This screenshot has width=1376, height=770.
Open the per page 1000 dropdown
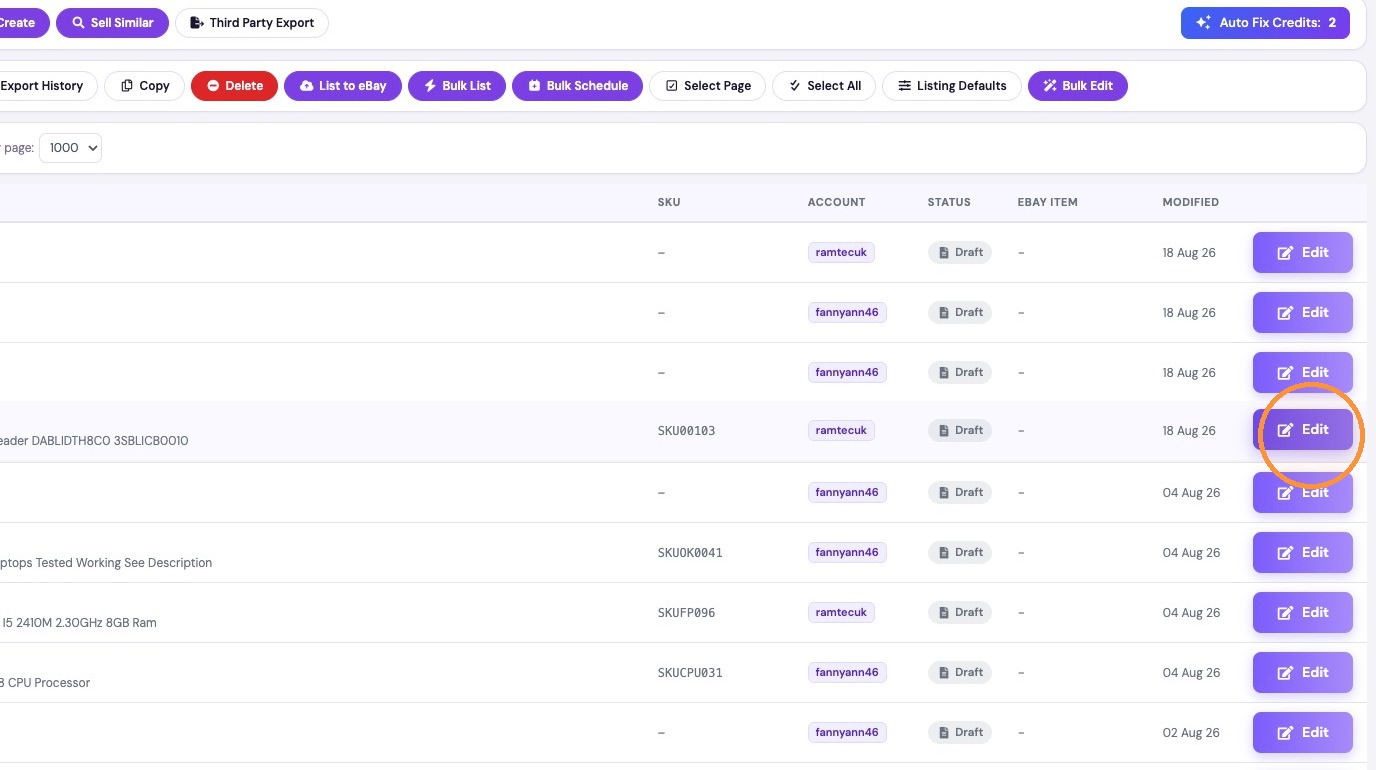point(70,147)
